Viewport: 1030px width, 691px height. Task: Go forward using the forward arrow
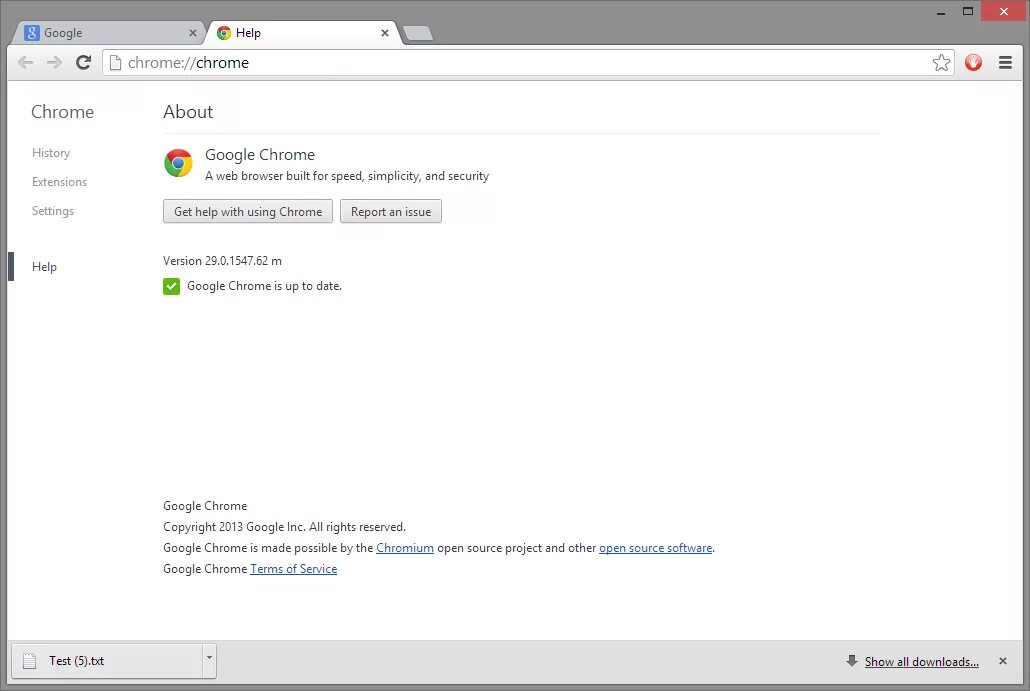click(54, 62)
